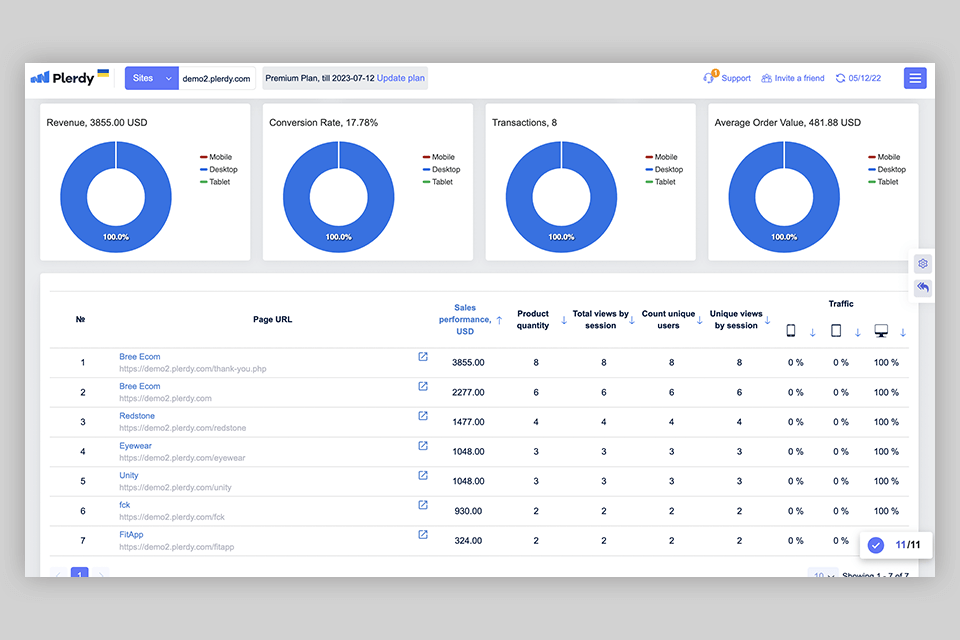Click Invite a friend in the header
The height and width of the screenshot is (640, 960).
pos(793,78)
